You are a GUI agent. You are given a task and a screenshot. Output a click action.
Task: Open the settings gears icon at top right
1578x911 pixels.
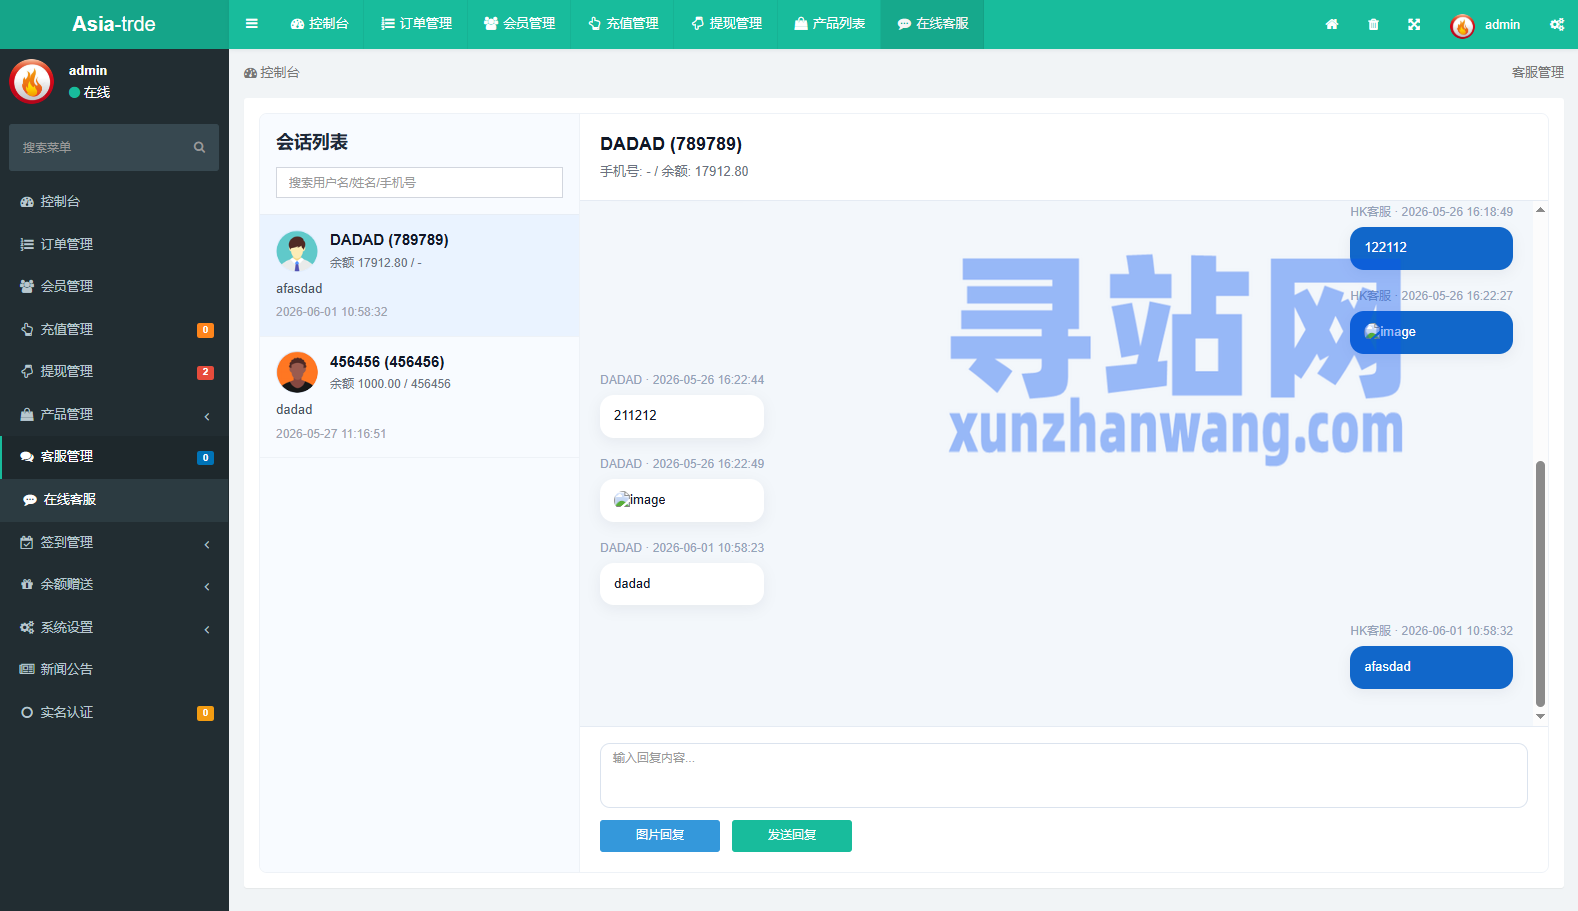[1557, 24]
